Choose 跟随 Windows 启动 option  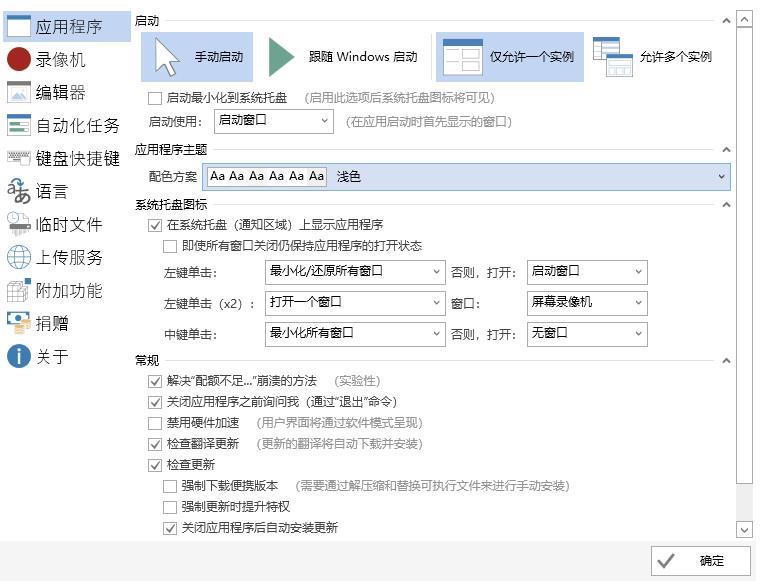pyautogui.click(x=343, y=57)
